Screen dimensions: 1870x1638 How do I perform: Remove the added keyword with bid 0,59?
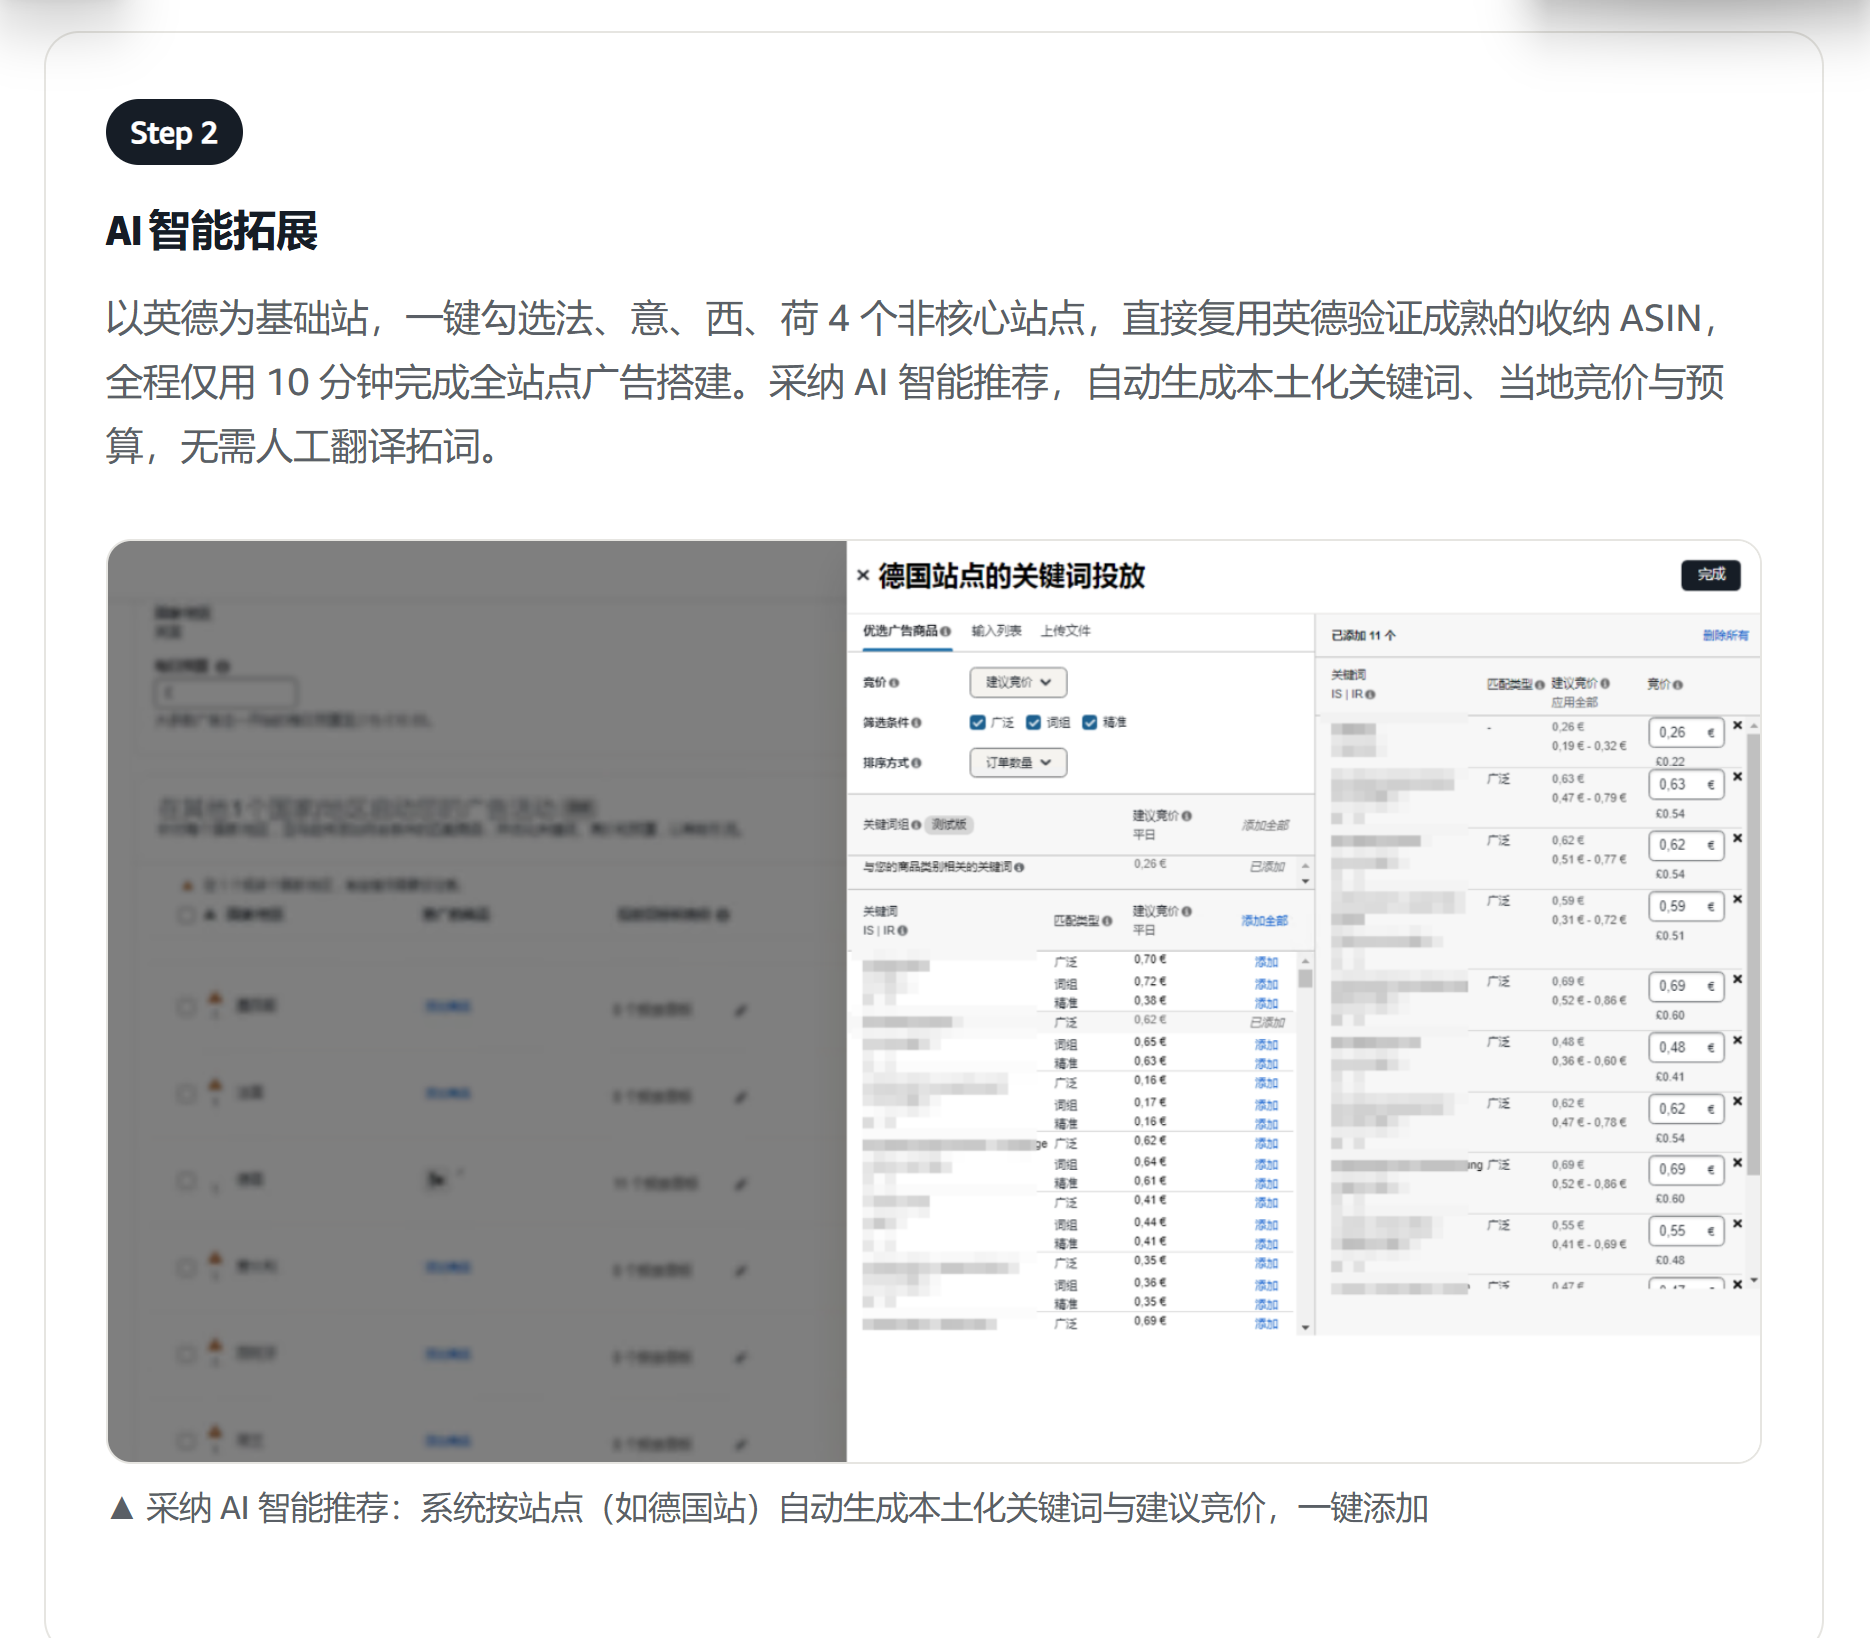click(1737, 899)
